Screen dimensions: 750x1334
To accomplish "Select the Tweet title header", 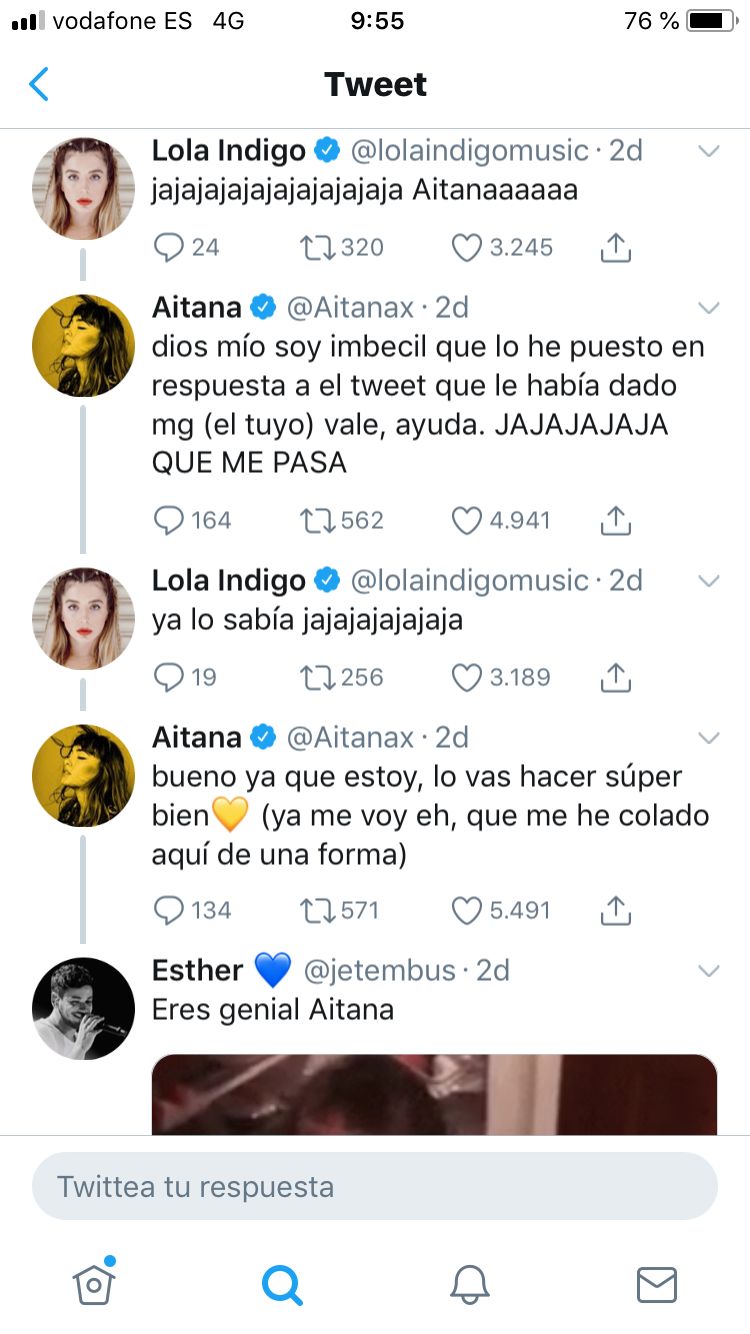I will (x=375, y=85).
